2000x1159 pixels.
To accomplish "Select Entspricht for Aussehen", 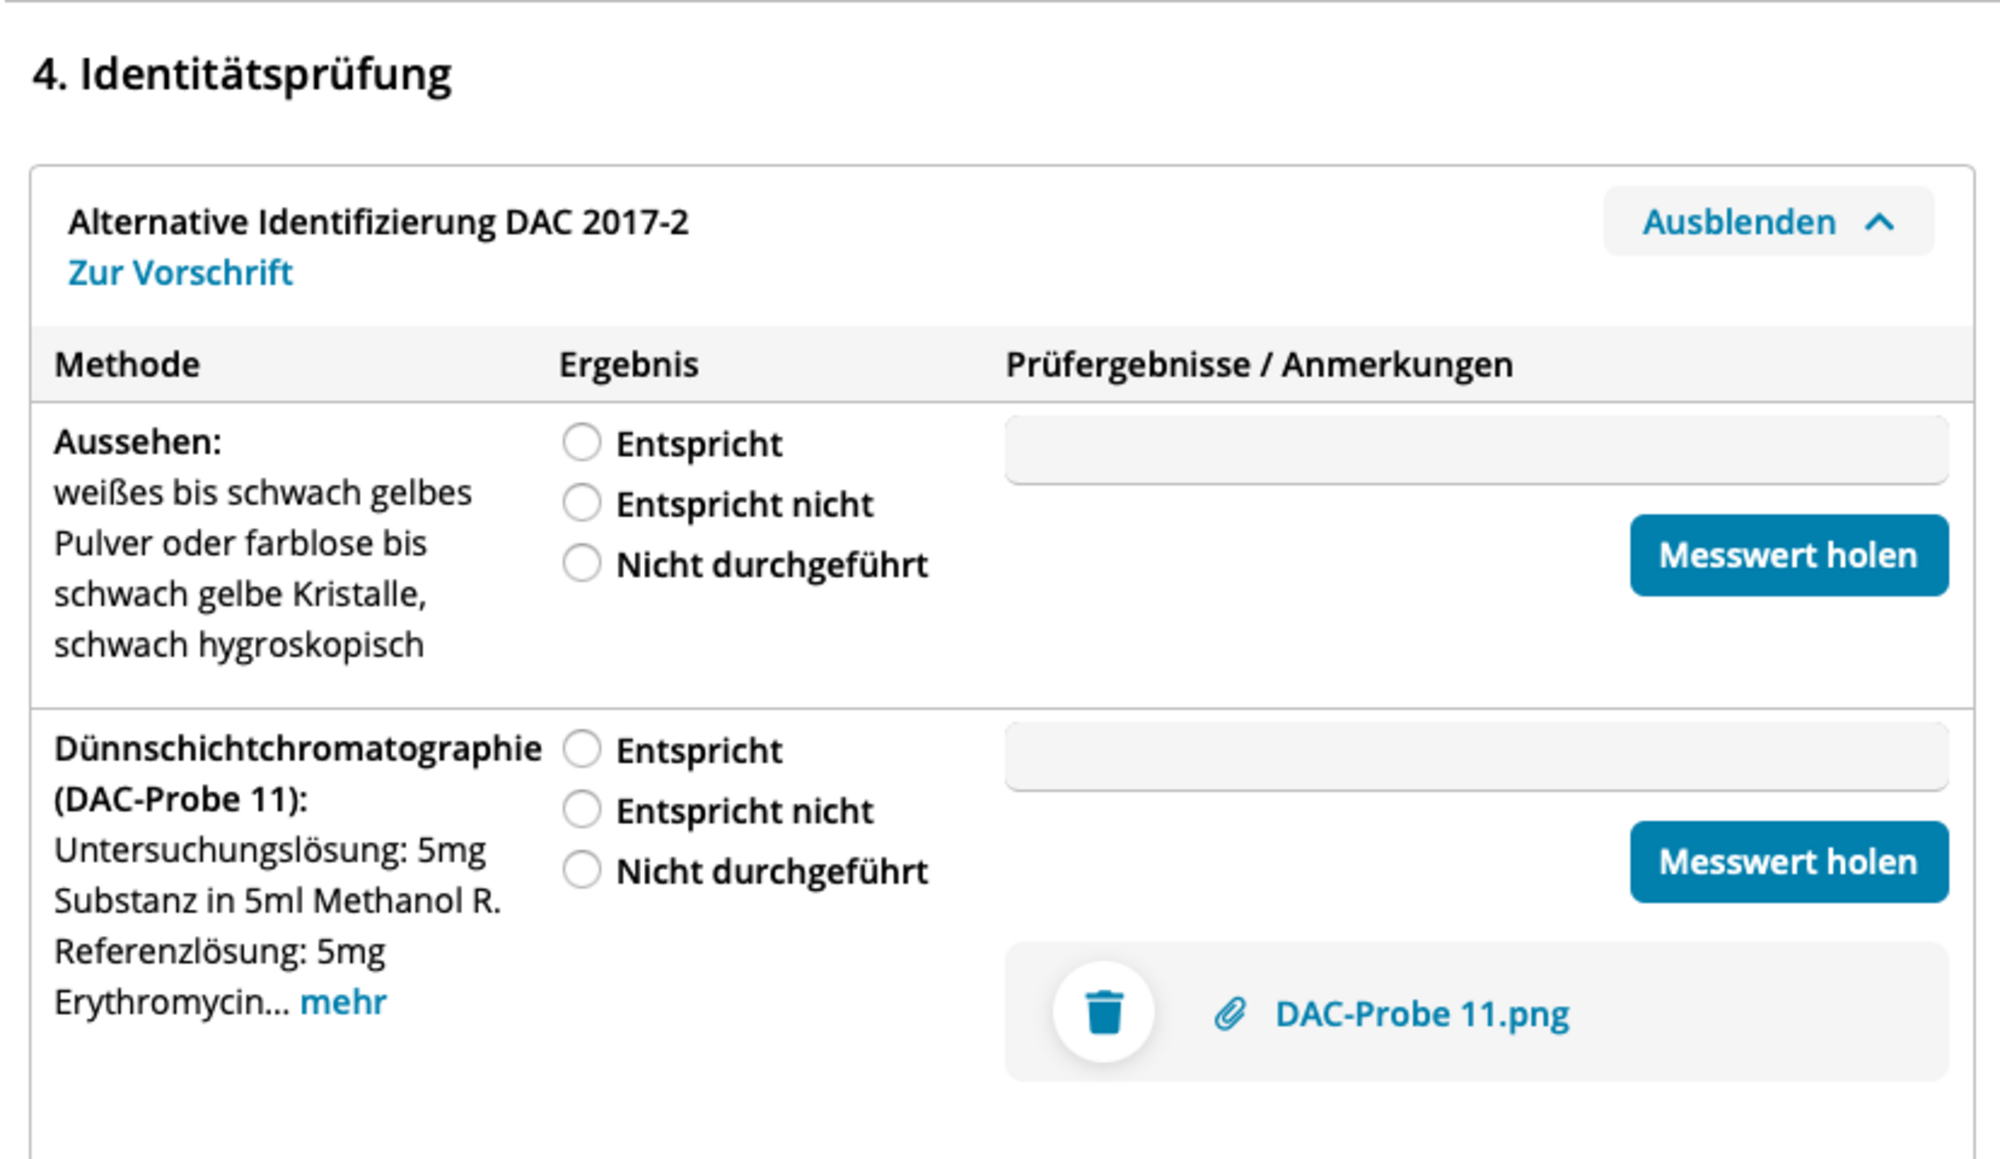I will pyautogui.click(x=581, y=442).
